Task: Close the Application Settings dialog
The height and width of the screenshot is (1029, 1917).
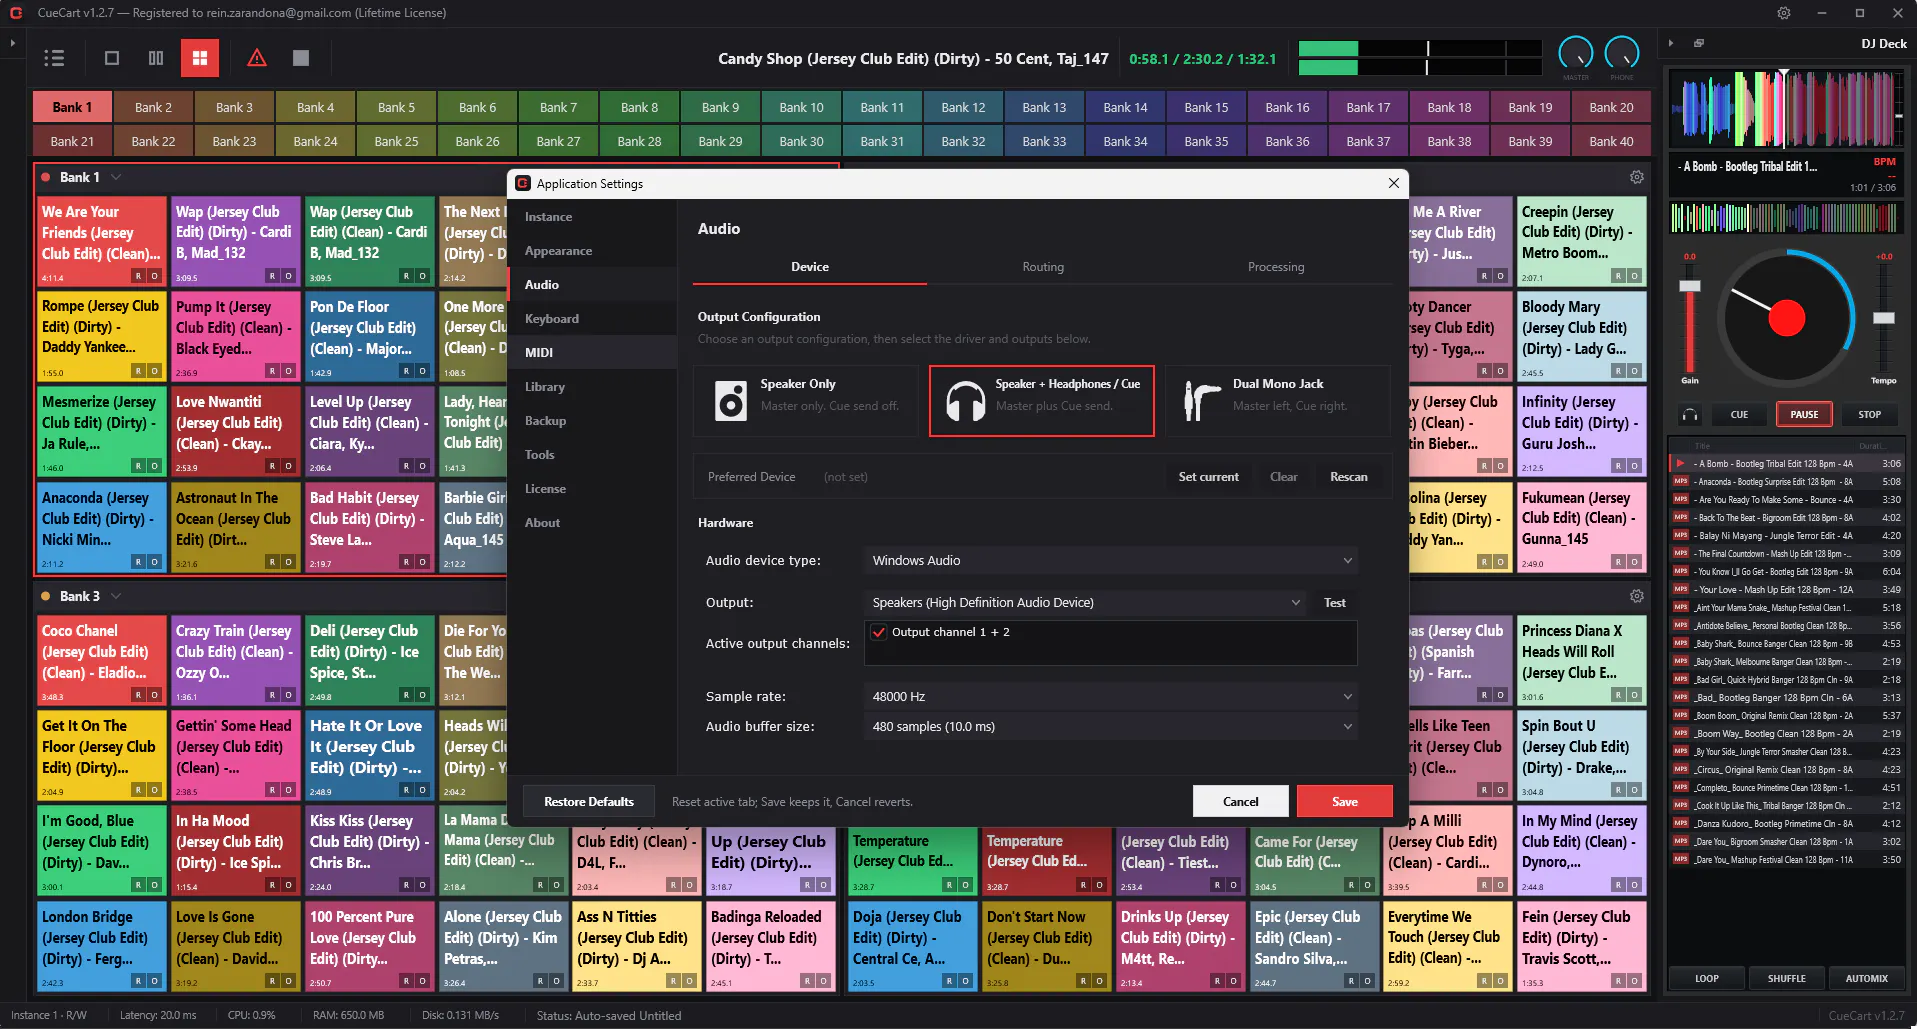Action: point(1393,183)
